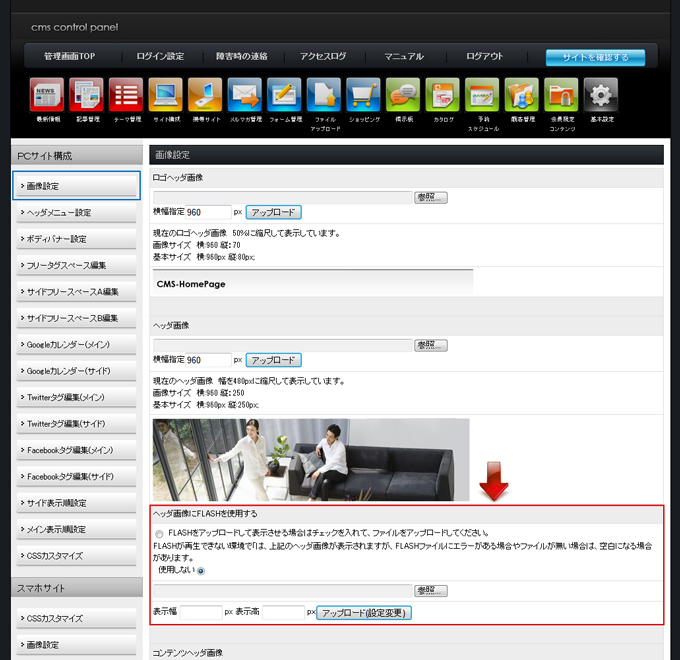The image size is (680, 660).
Task: Click the header image photo thumbnail
Action: click(310, 459)
